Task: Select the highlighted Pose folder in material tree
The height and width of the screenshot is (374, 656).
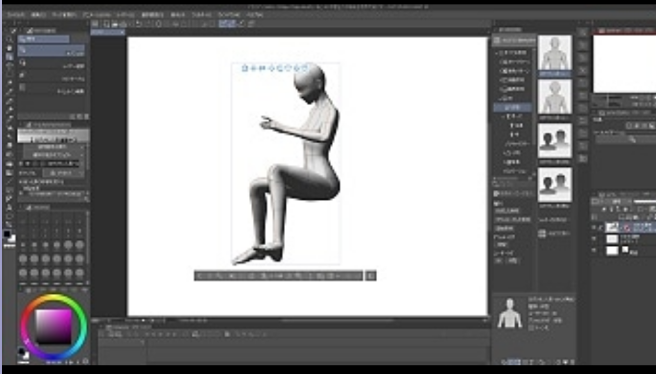Action: (513, 108)
